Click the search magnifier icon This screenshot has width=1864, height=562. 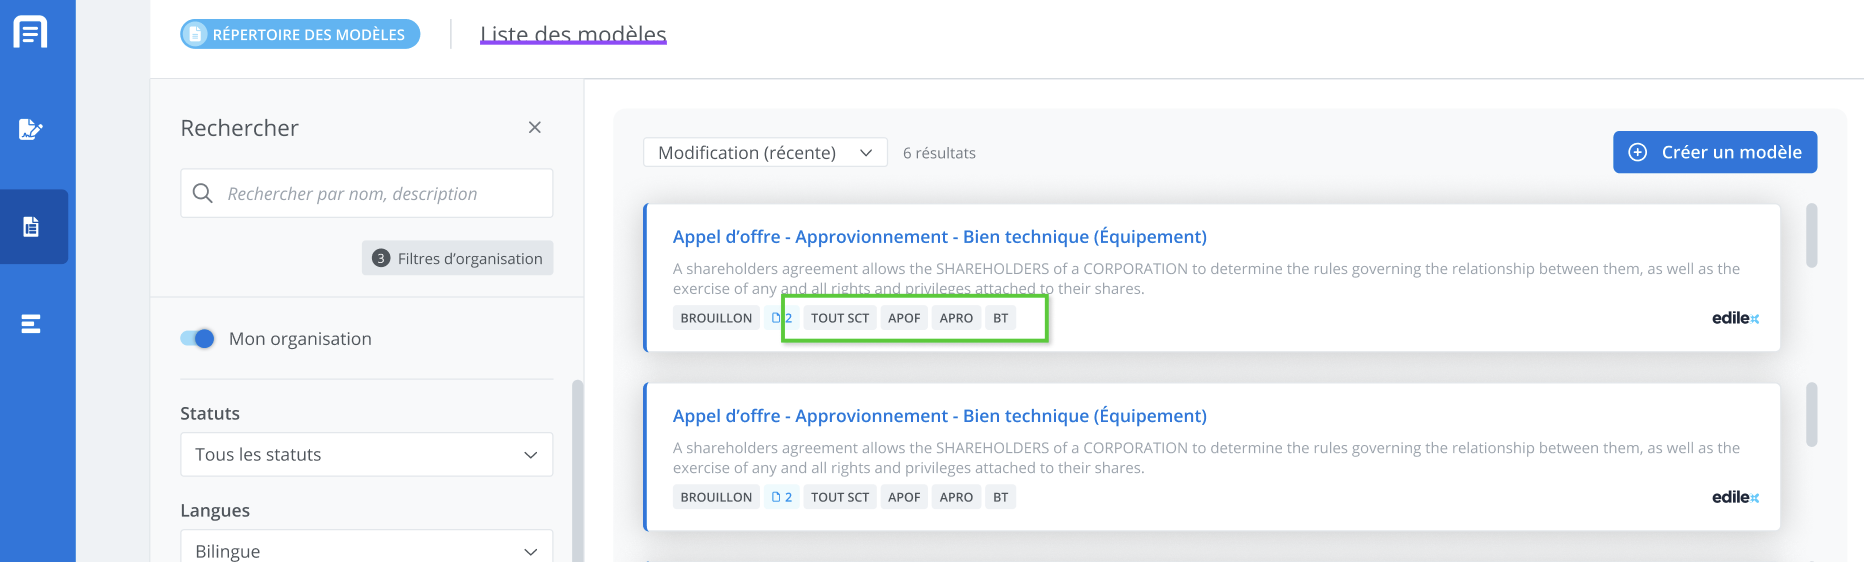pos(202,193)
